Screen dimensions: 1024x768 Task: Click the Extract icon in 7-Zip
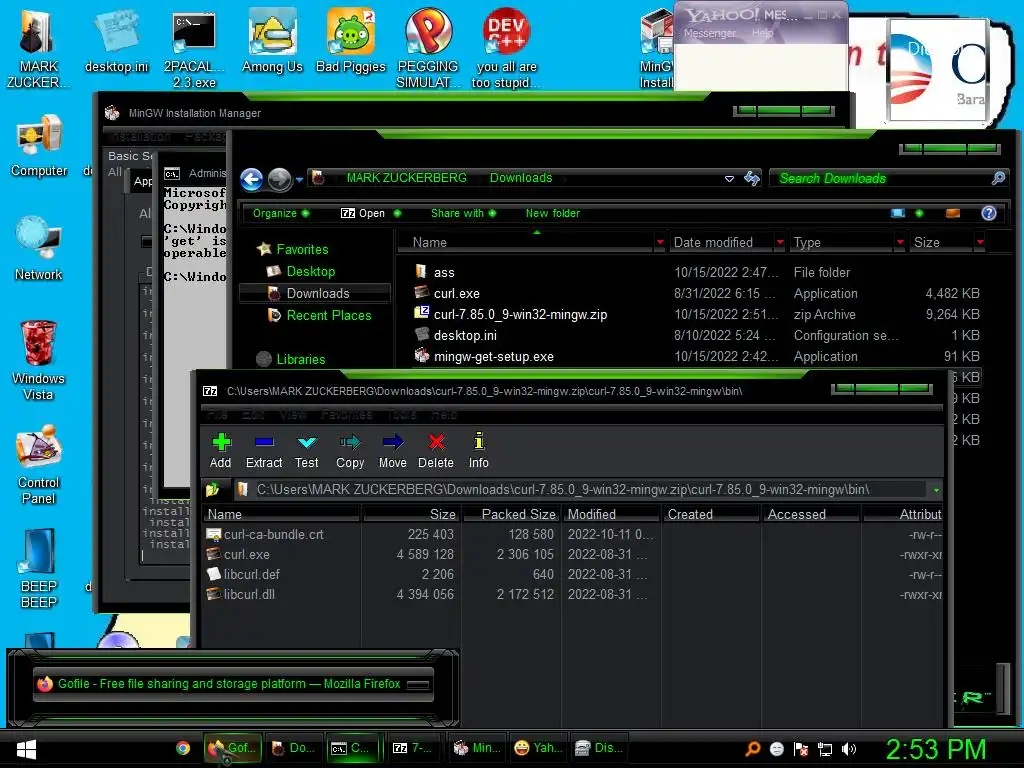[x=264, y=442]
